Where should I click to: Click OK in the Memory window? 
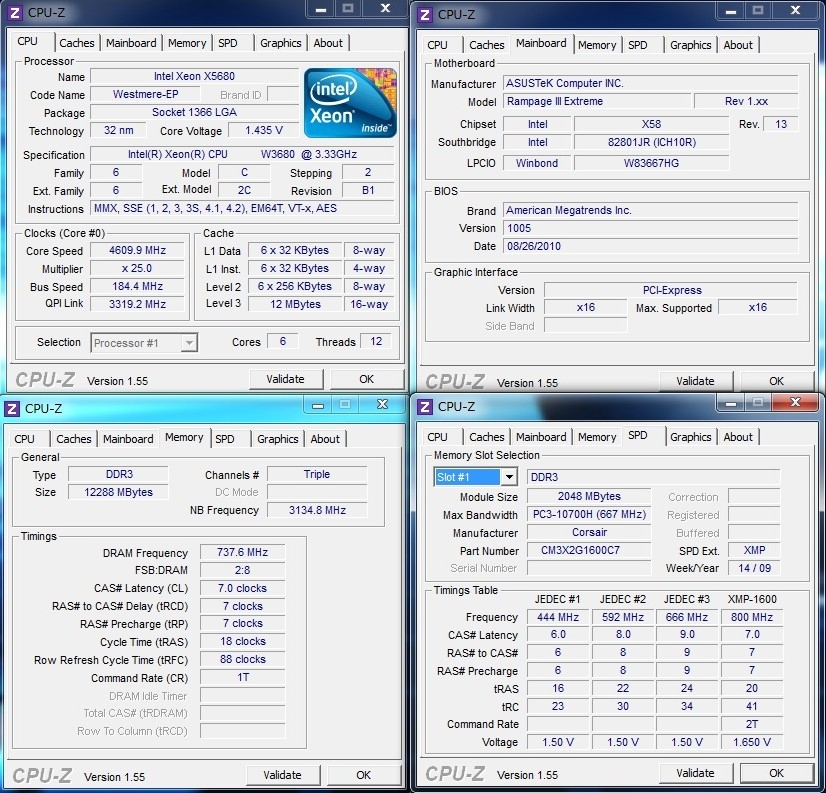pos(363,775)
